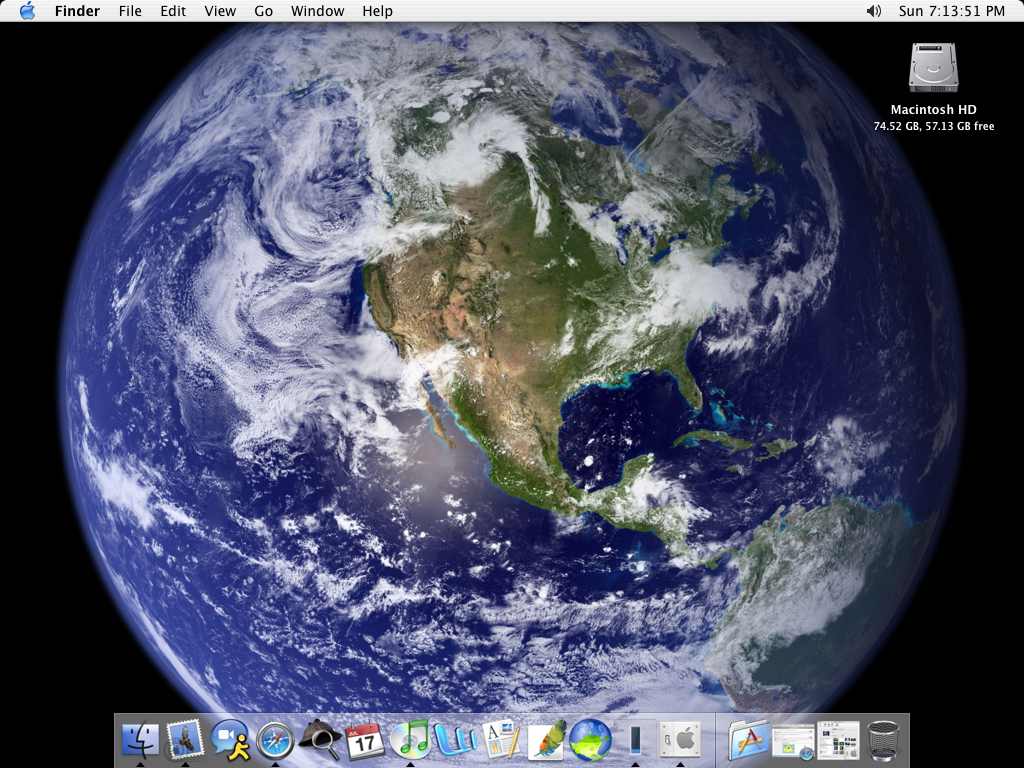Open the Window menu
Screen dimensions: 1024x768
[x=317, y=11]
